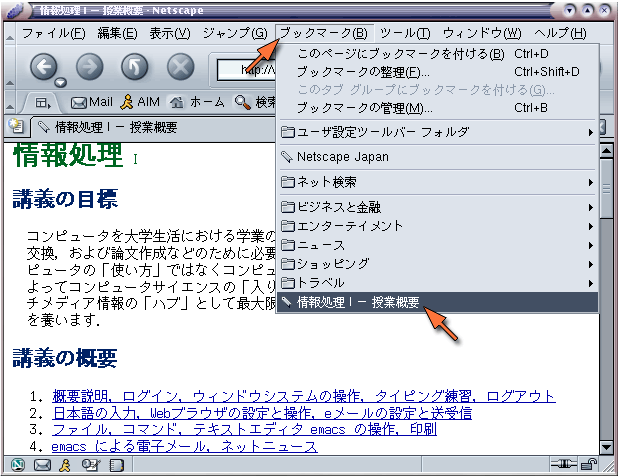Open Address Book status bar icon
The width and height of the screenshot is (618, 476).
point(117,465)
